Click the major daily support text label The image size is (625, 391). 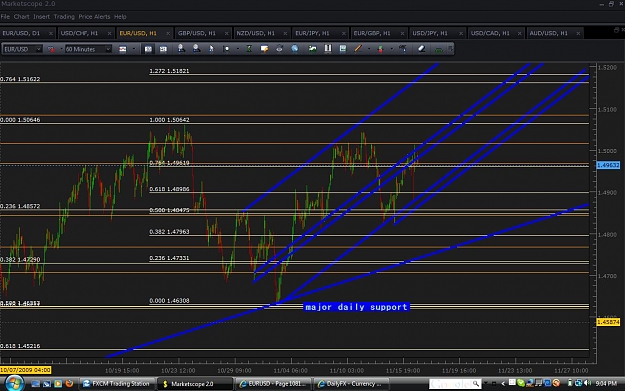click(x=356, y=307)
